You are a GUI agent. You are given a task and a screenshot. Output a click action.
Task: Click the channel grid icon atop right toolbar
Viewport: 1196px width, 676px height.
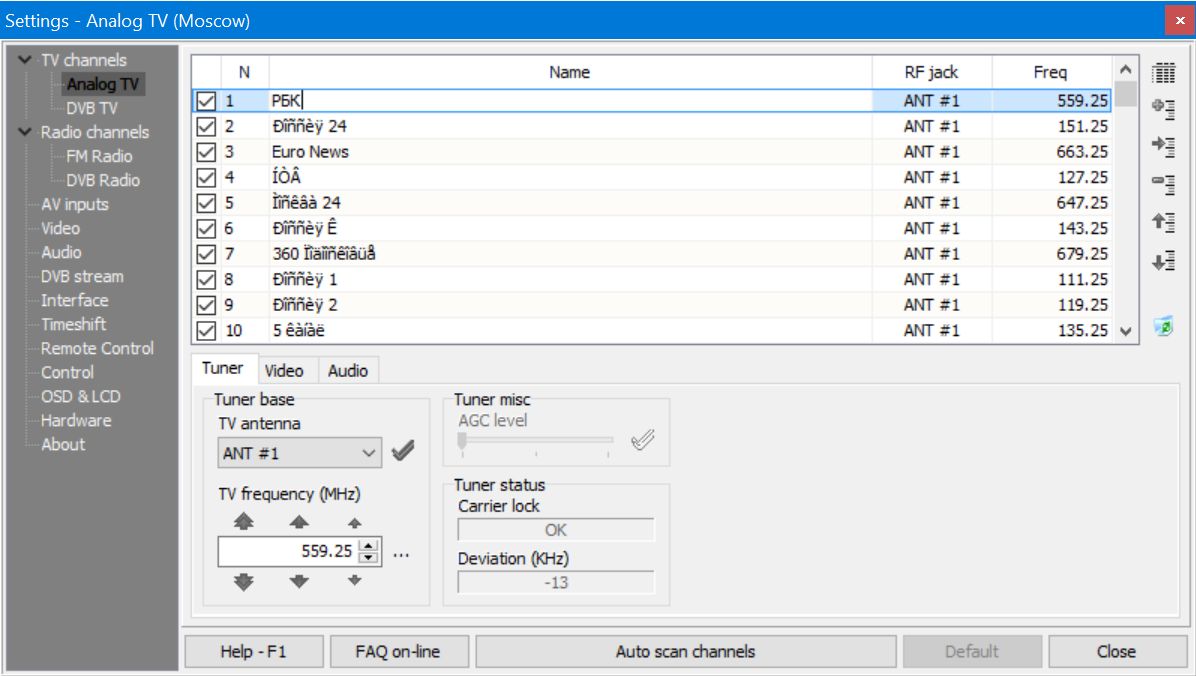coord(1162,72)
